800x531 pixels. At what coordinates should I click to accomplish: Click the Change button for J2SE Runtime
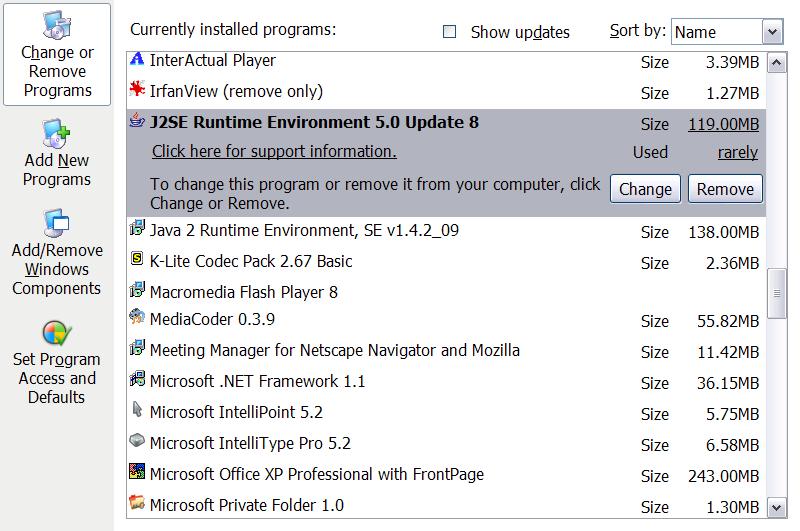[x=645, y=189]
